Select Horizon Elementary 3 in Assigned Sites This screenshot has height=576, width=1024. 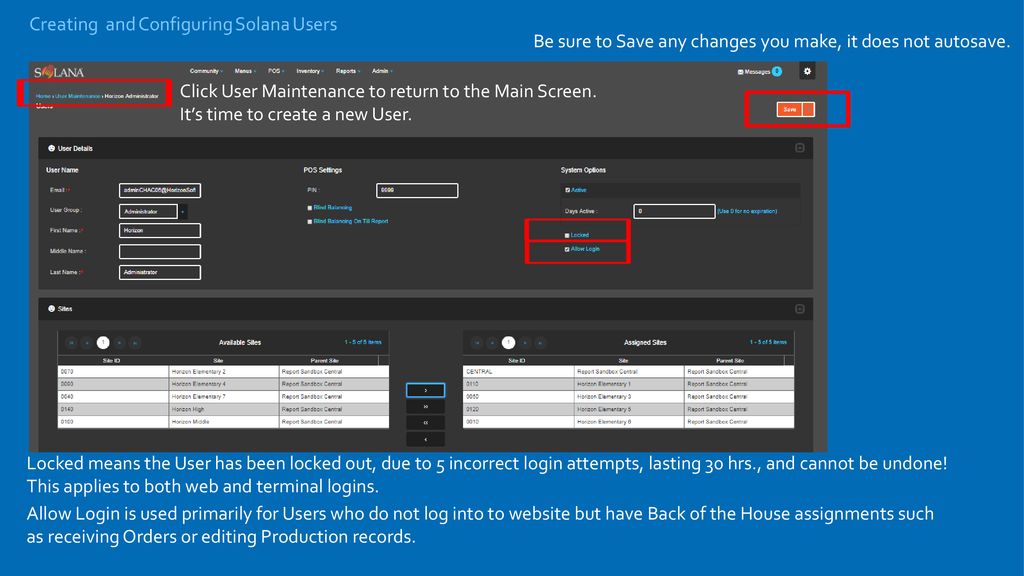pos(629,396)
